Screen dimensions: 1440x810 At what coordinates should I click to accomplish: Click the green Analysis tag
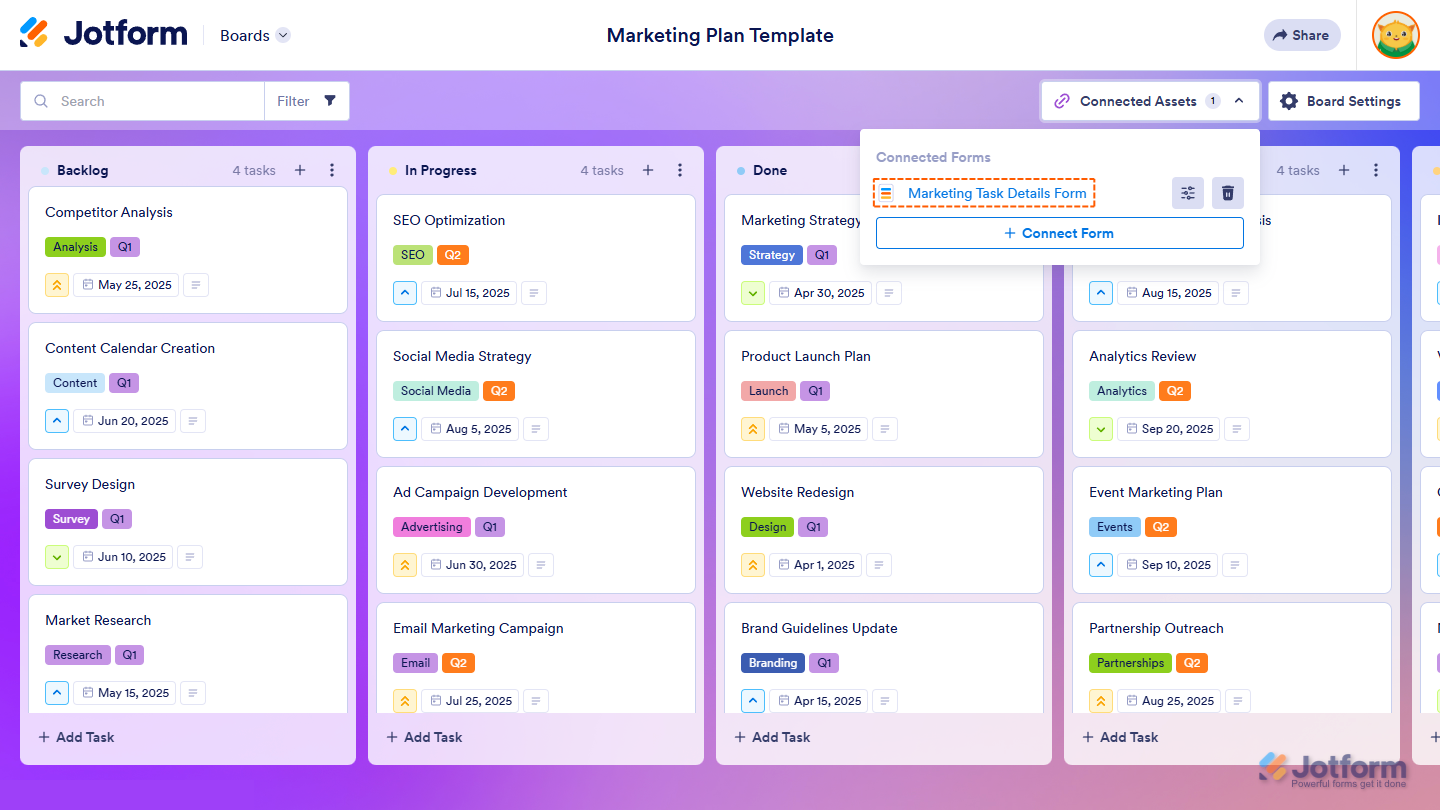[x=75, y=247]
